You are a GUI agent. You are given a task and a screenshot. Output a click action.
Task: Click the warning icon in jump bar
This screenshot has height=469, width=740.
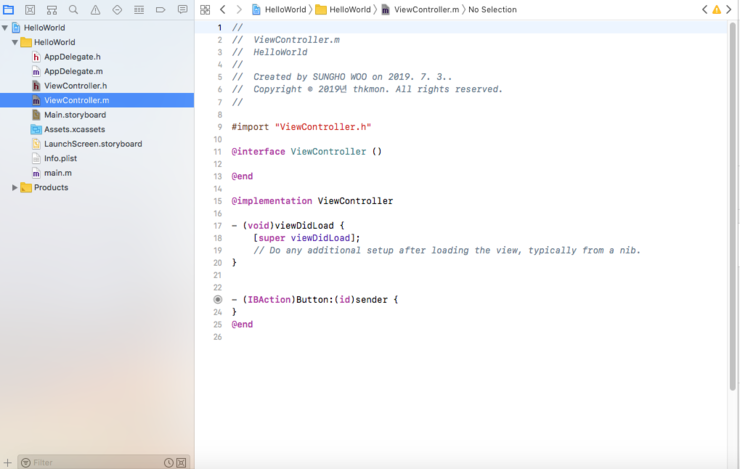[x=716, y=9]
